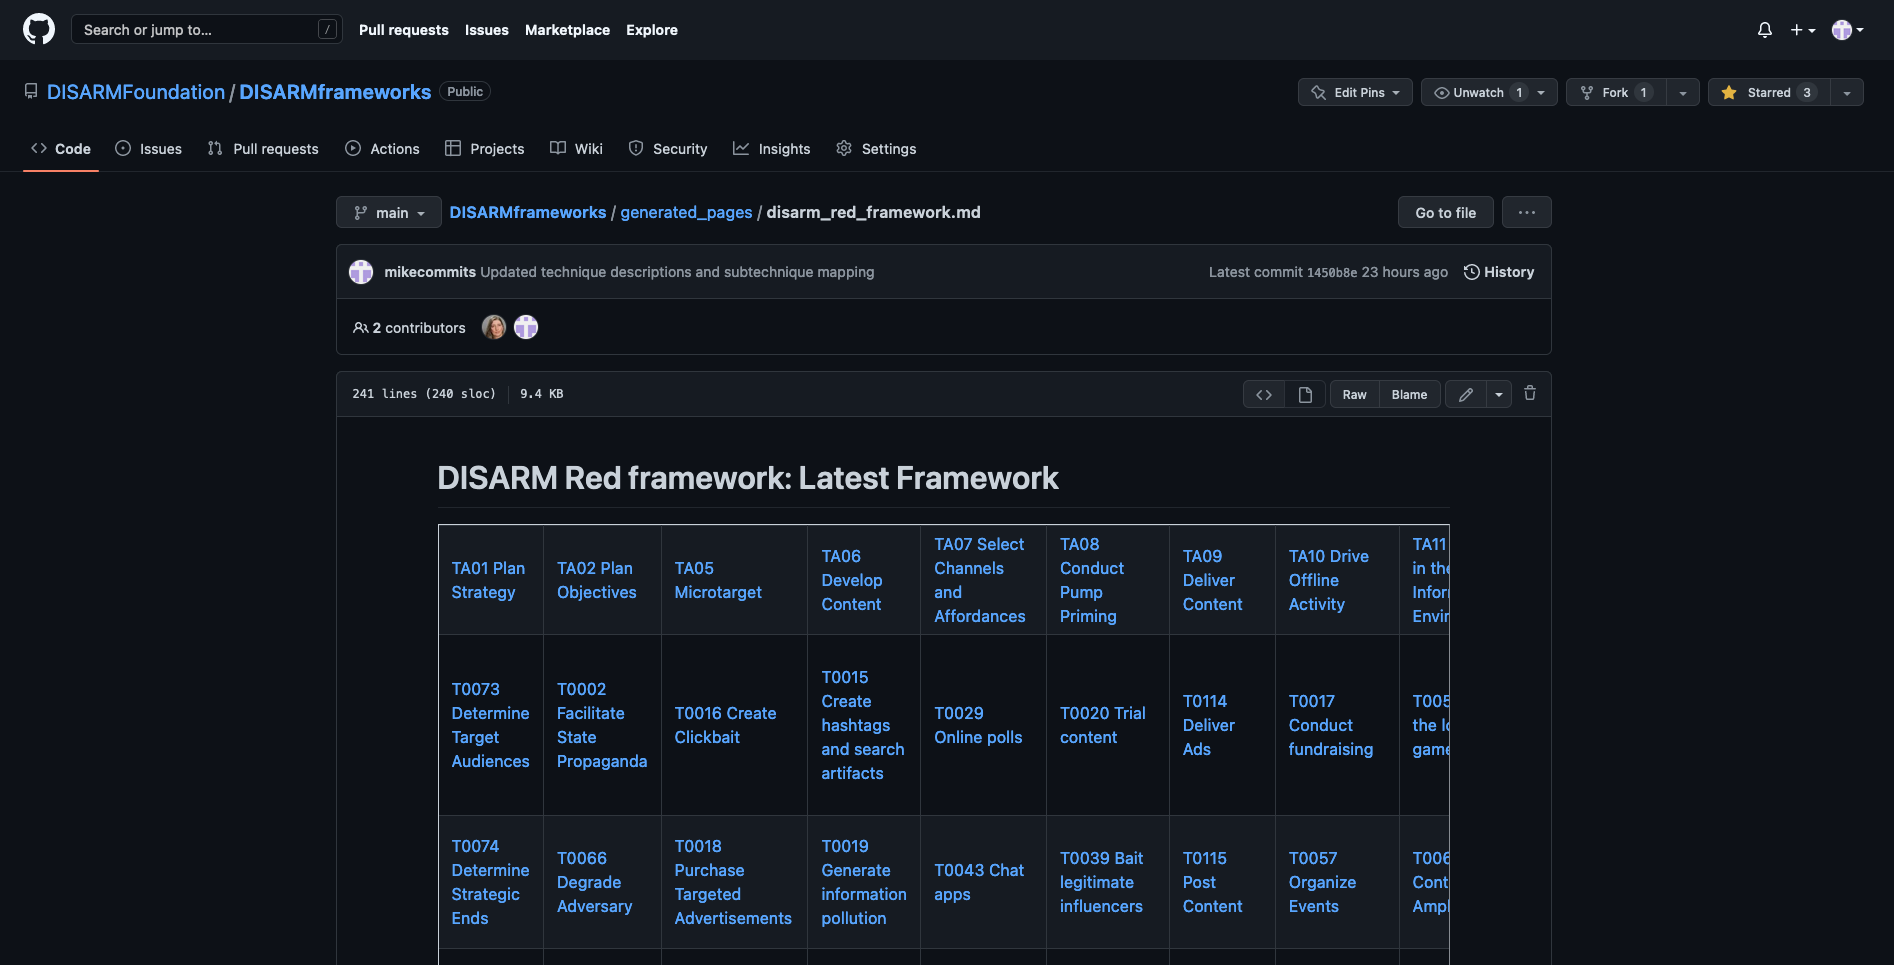
Task: Open Marketplace in top navigation
Action: [x=567, y=30]
